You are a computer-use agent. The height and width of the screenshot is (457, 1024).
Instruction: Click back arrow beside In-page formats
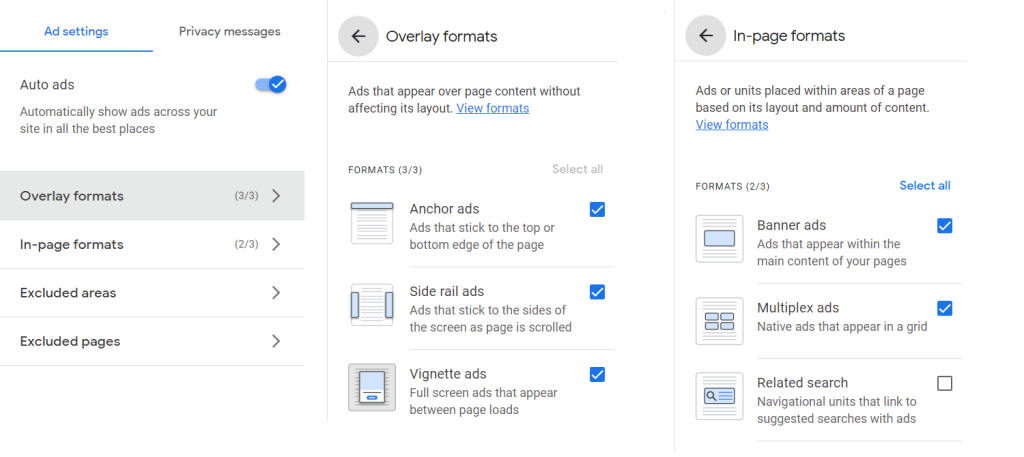[705, 36]
